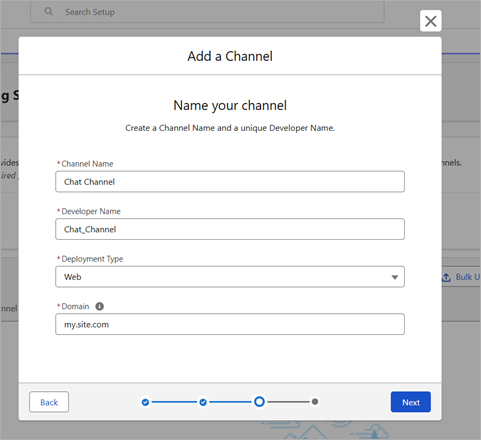Click the Deployment Type dropdown arrow
This screenshot has width=481, height=440.
(395, 277)
